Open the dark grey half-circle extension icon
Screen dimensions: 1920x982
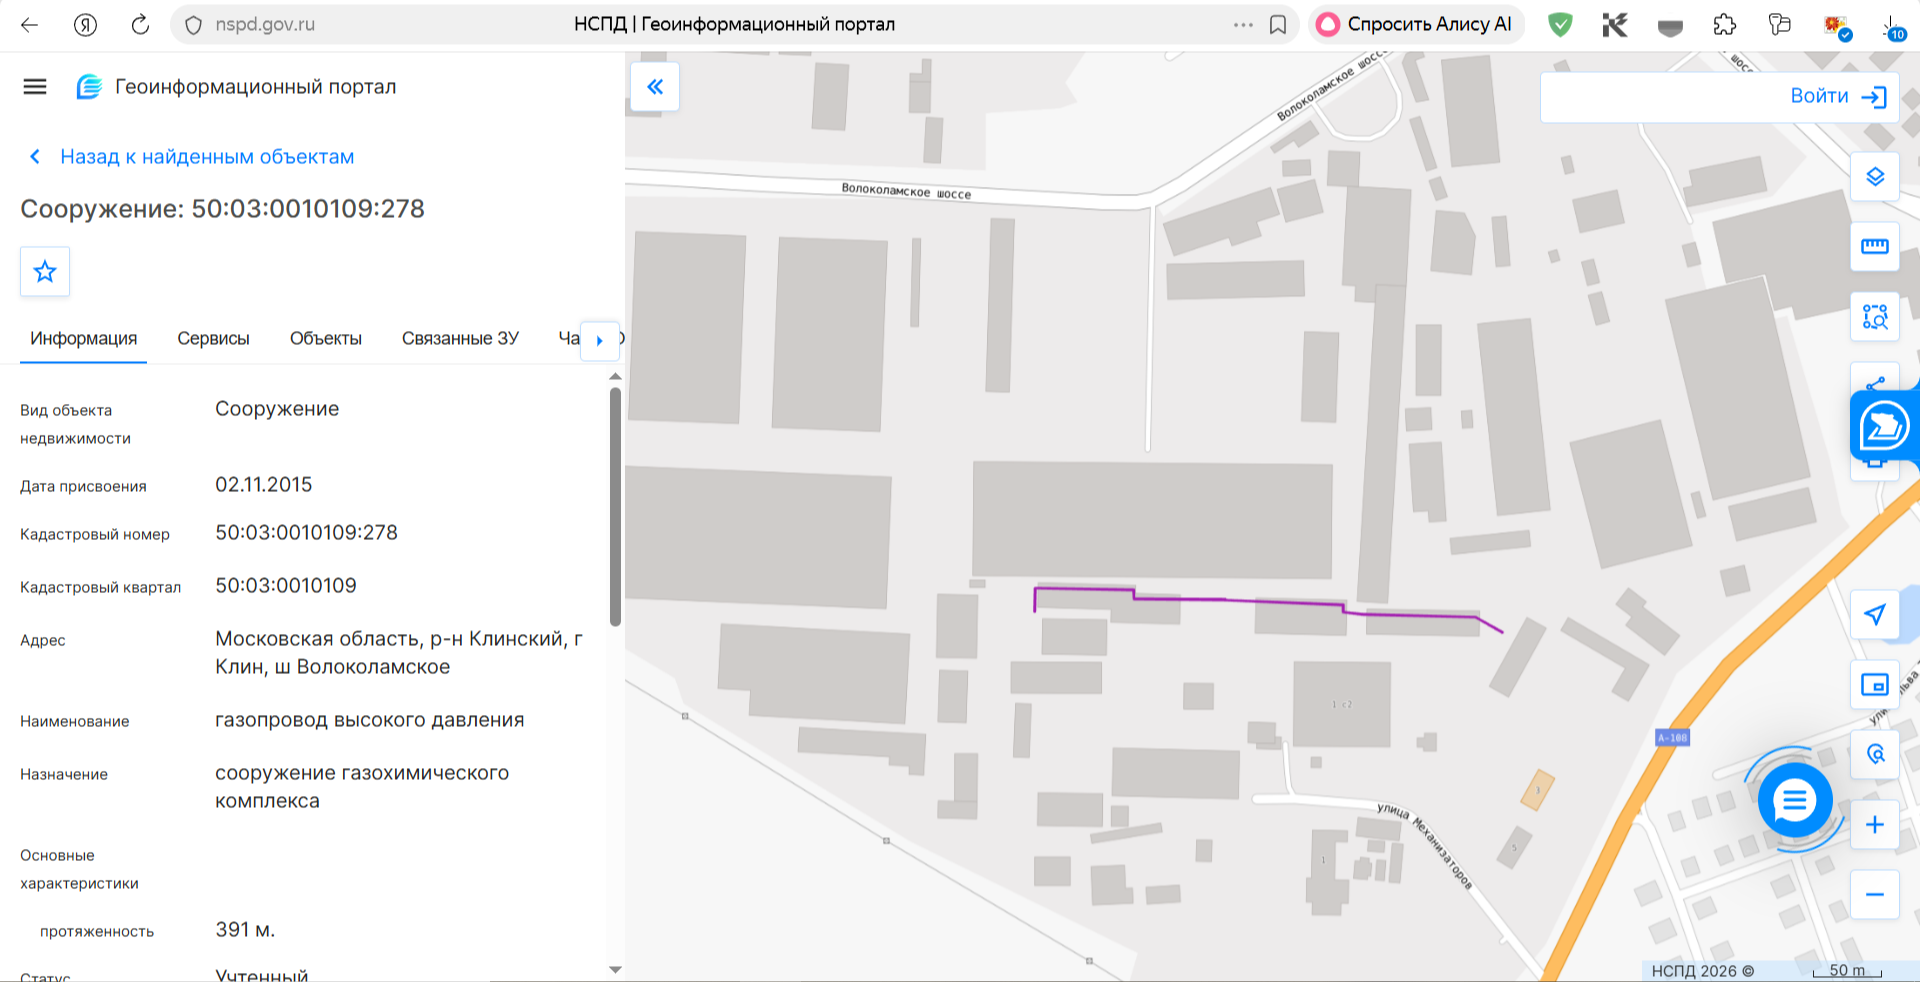click(x=1670, y=27)
